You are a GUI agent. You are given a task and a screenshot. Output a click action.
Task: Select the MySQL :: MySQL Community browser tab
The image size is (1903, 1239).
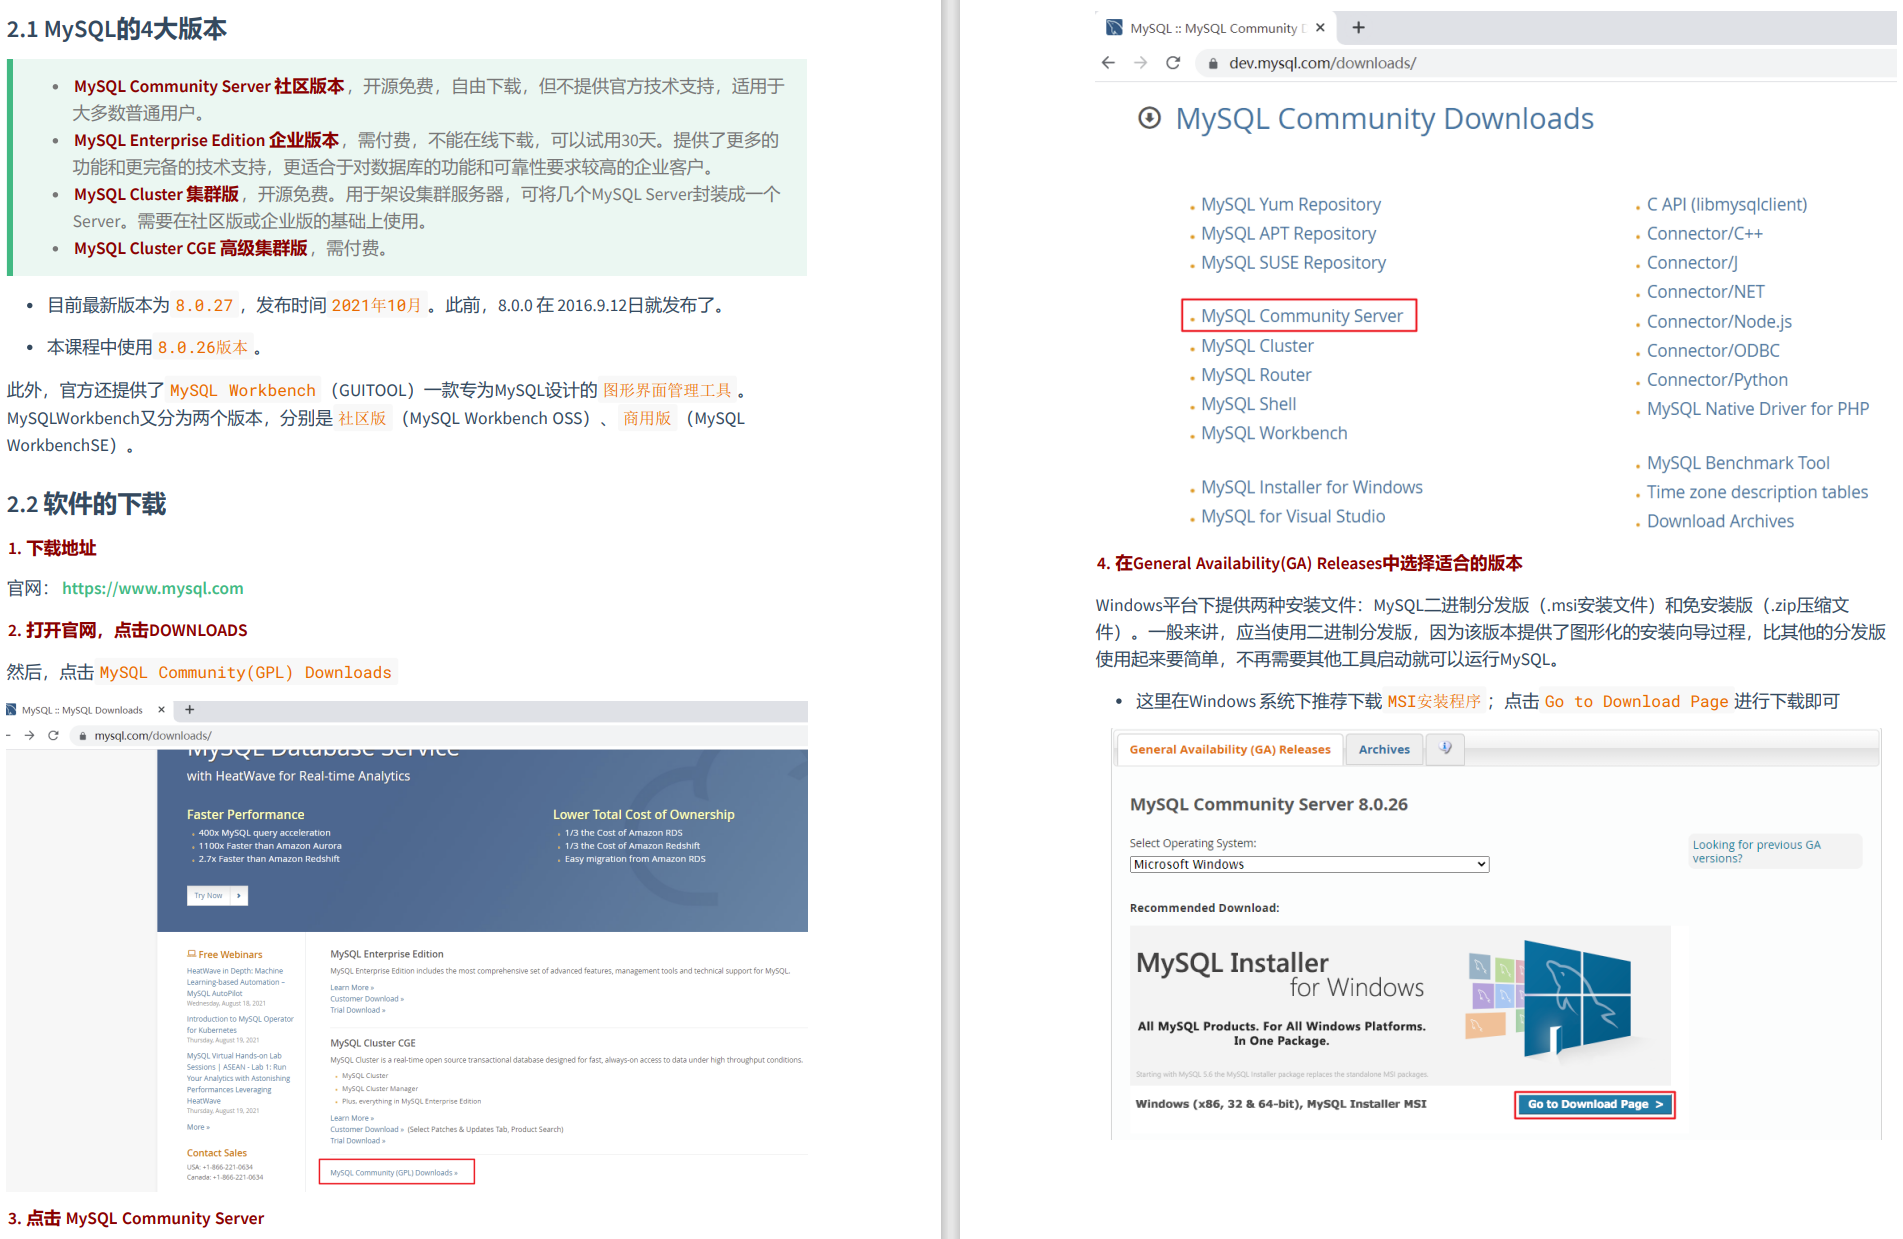[1214, 28]
